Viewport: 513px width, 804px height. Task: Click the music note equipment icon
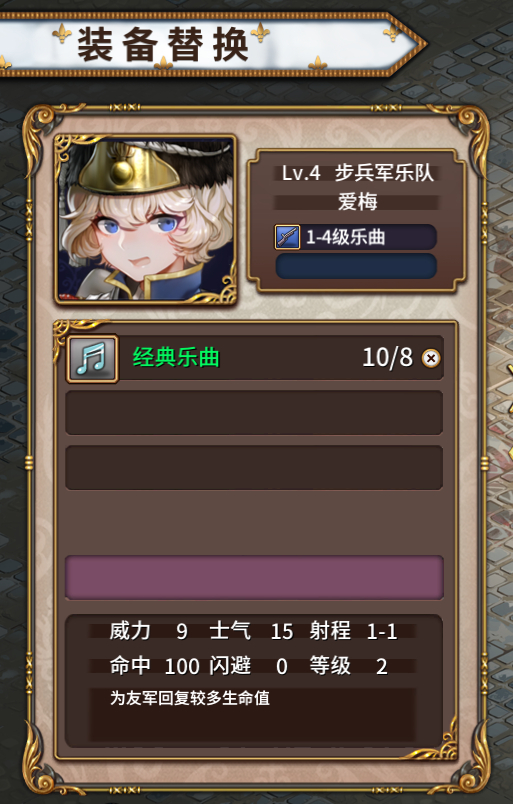tap(92, 359)
